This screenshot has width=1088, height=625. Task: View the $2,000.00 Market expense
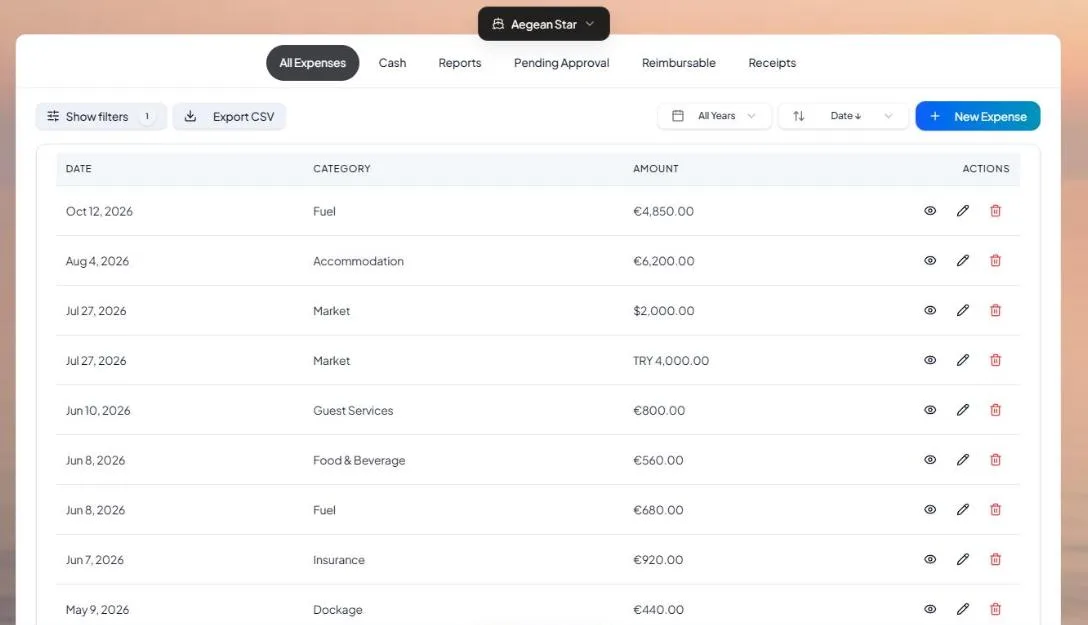point(930,311)
